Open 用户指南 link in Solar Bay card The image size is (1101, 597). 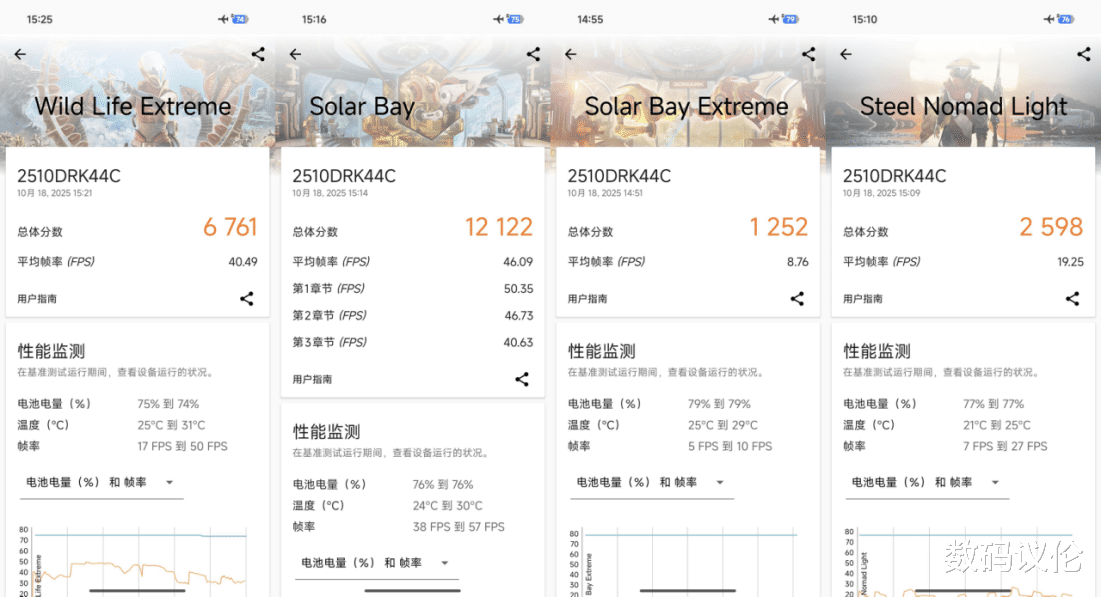313,380
